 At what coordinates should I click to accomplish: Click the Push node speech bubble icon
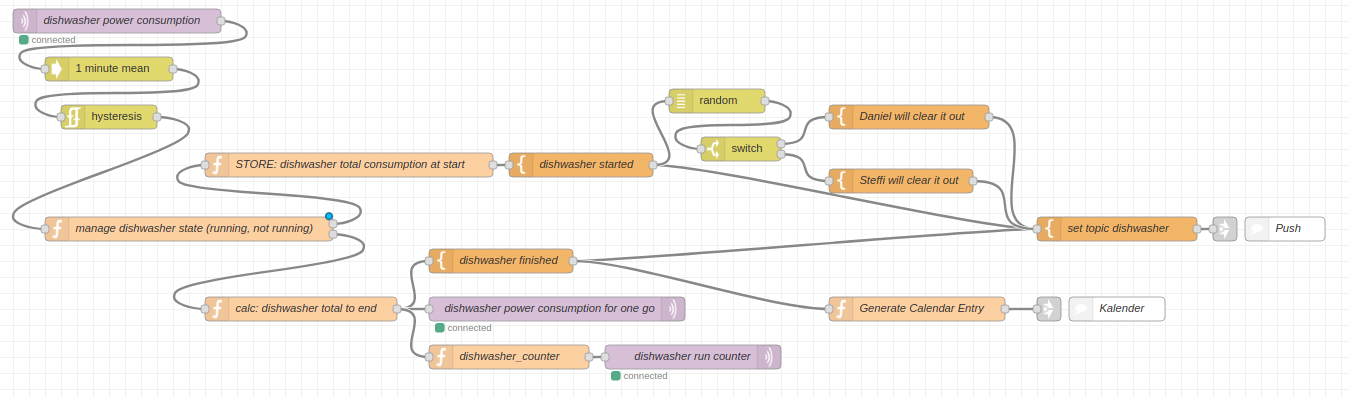(x=1257, y=229)
